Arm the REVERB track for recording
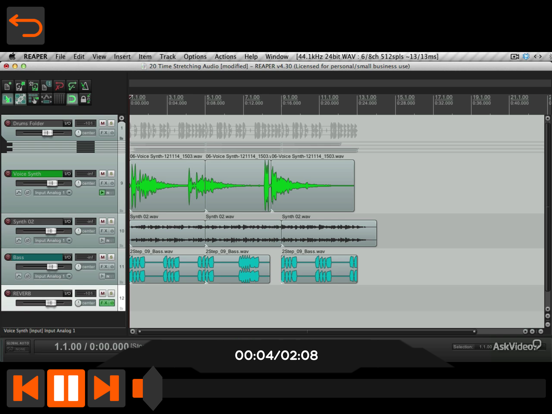 click(8, 293)
